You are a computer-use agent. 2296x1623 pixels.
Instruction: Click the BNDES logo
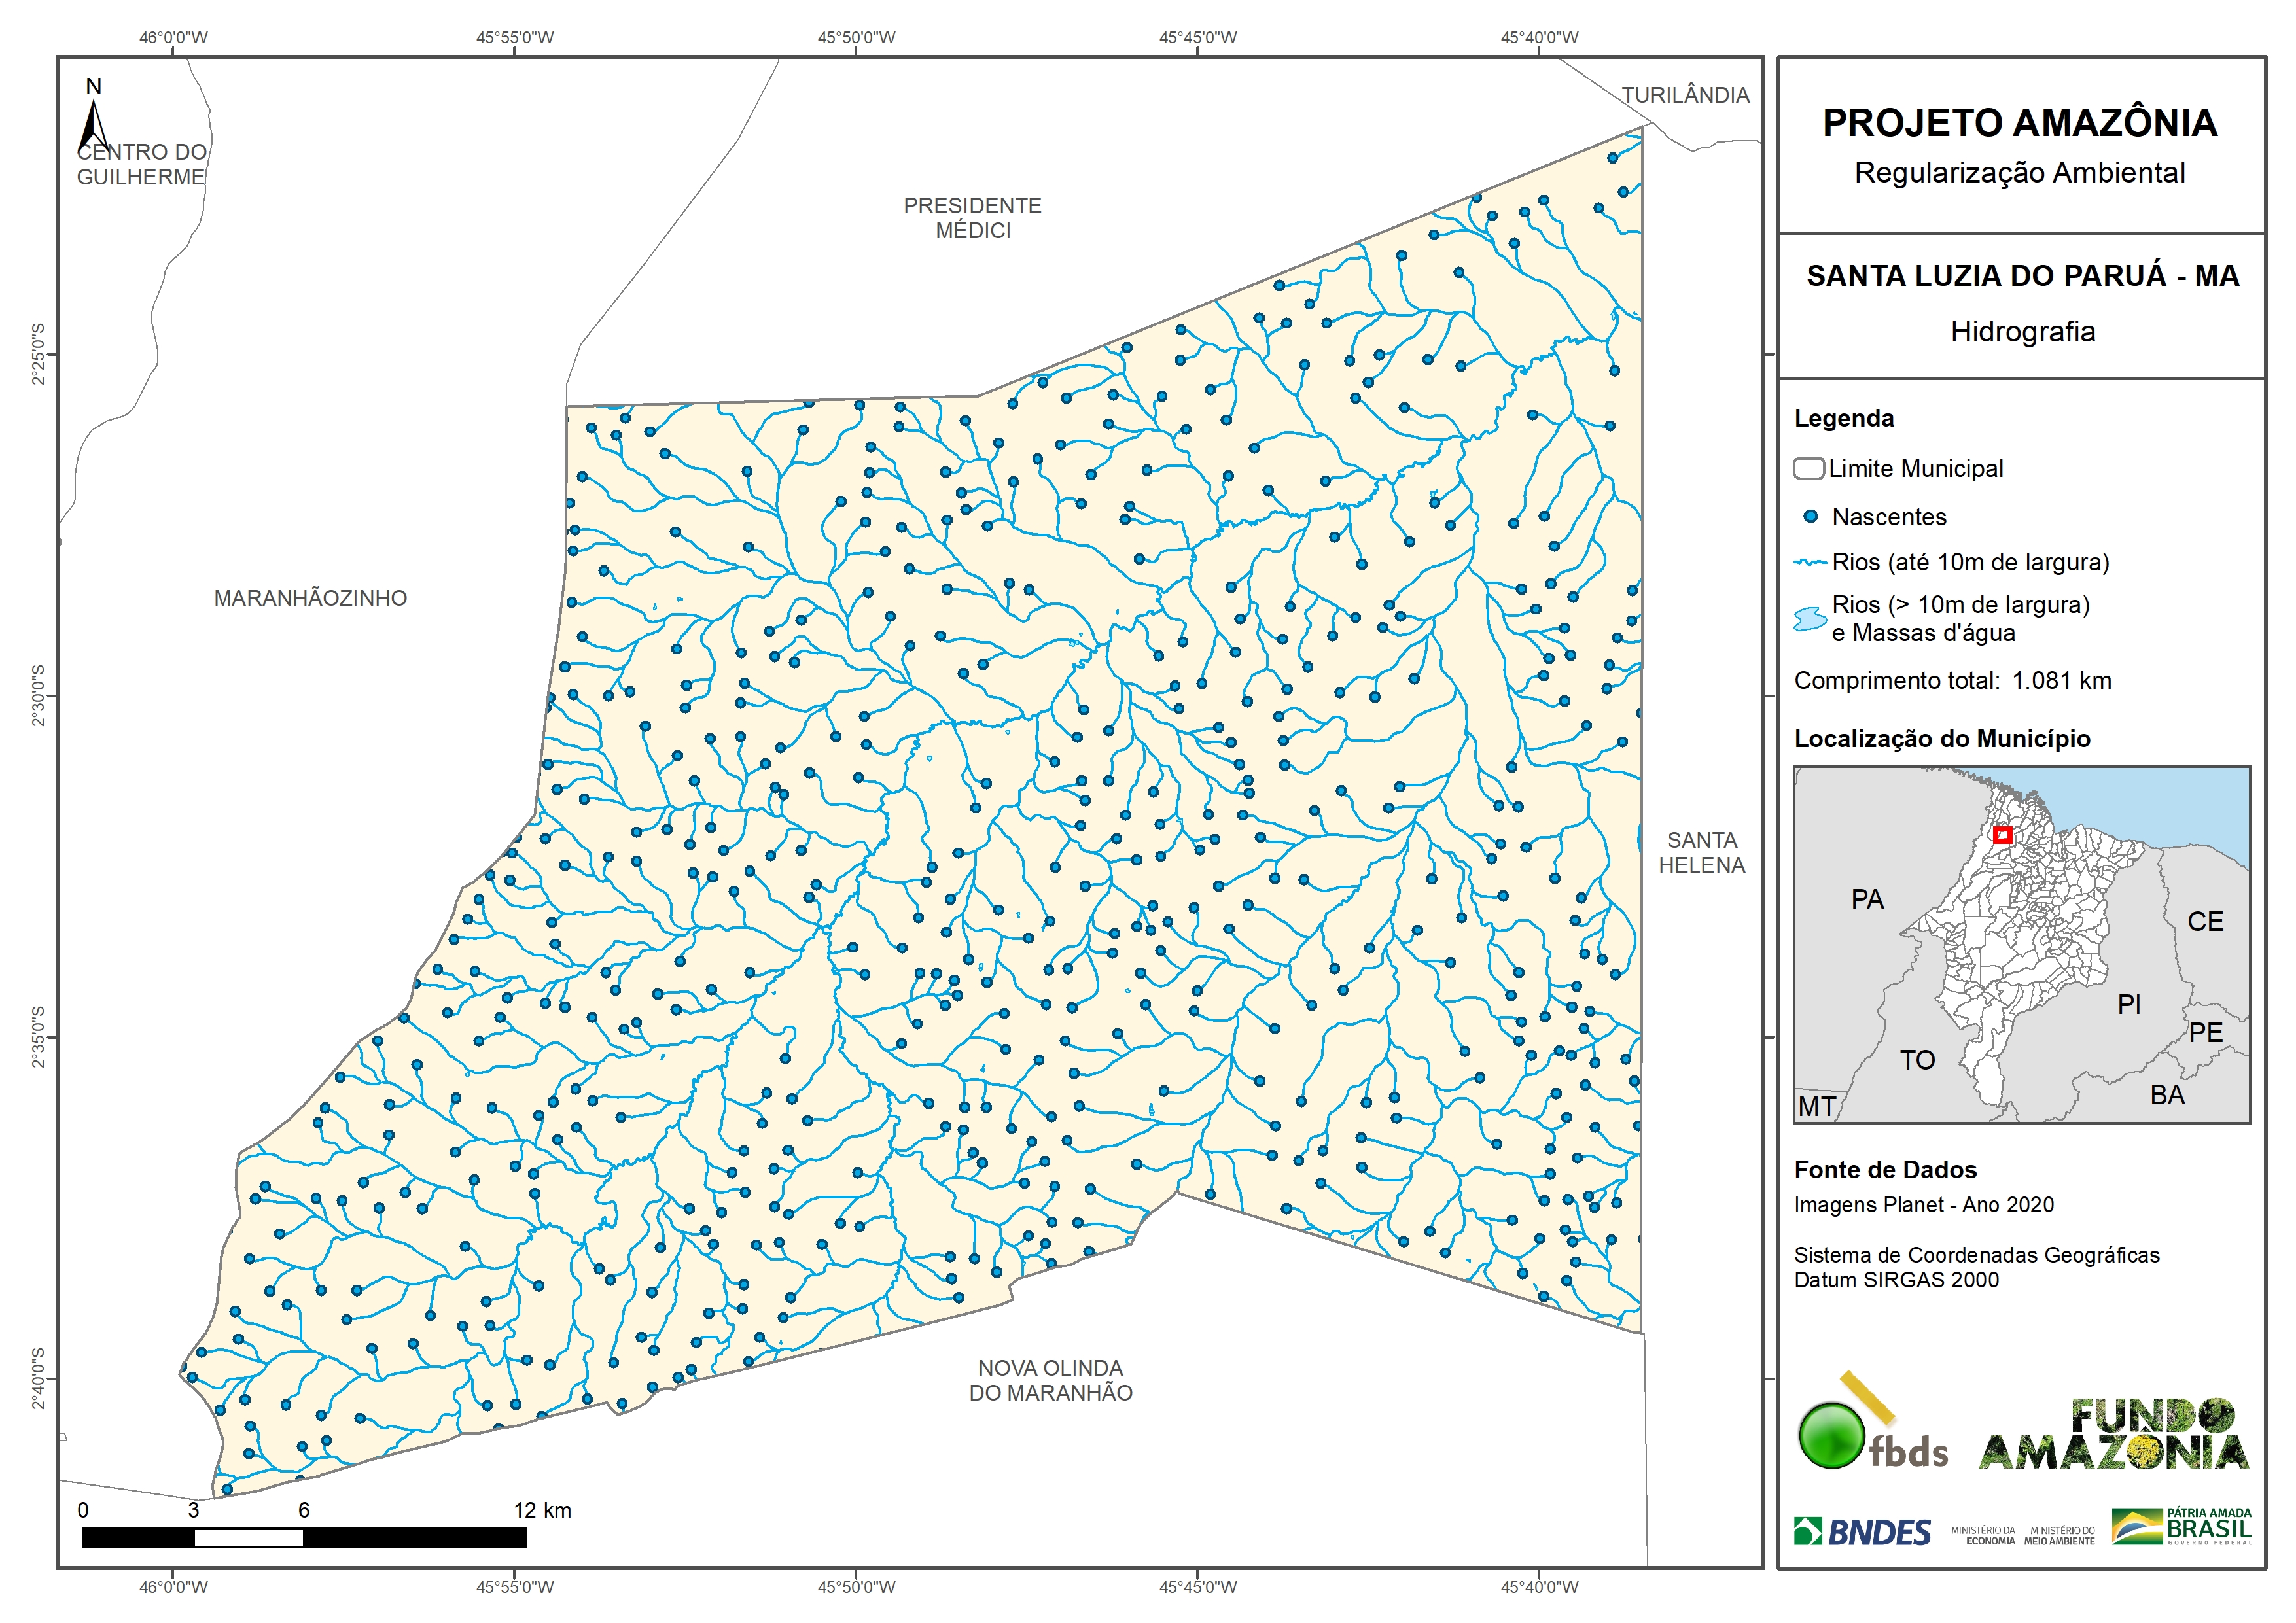1862,1531
